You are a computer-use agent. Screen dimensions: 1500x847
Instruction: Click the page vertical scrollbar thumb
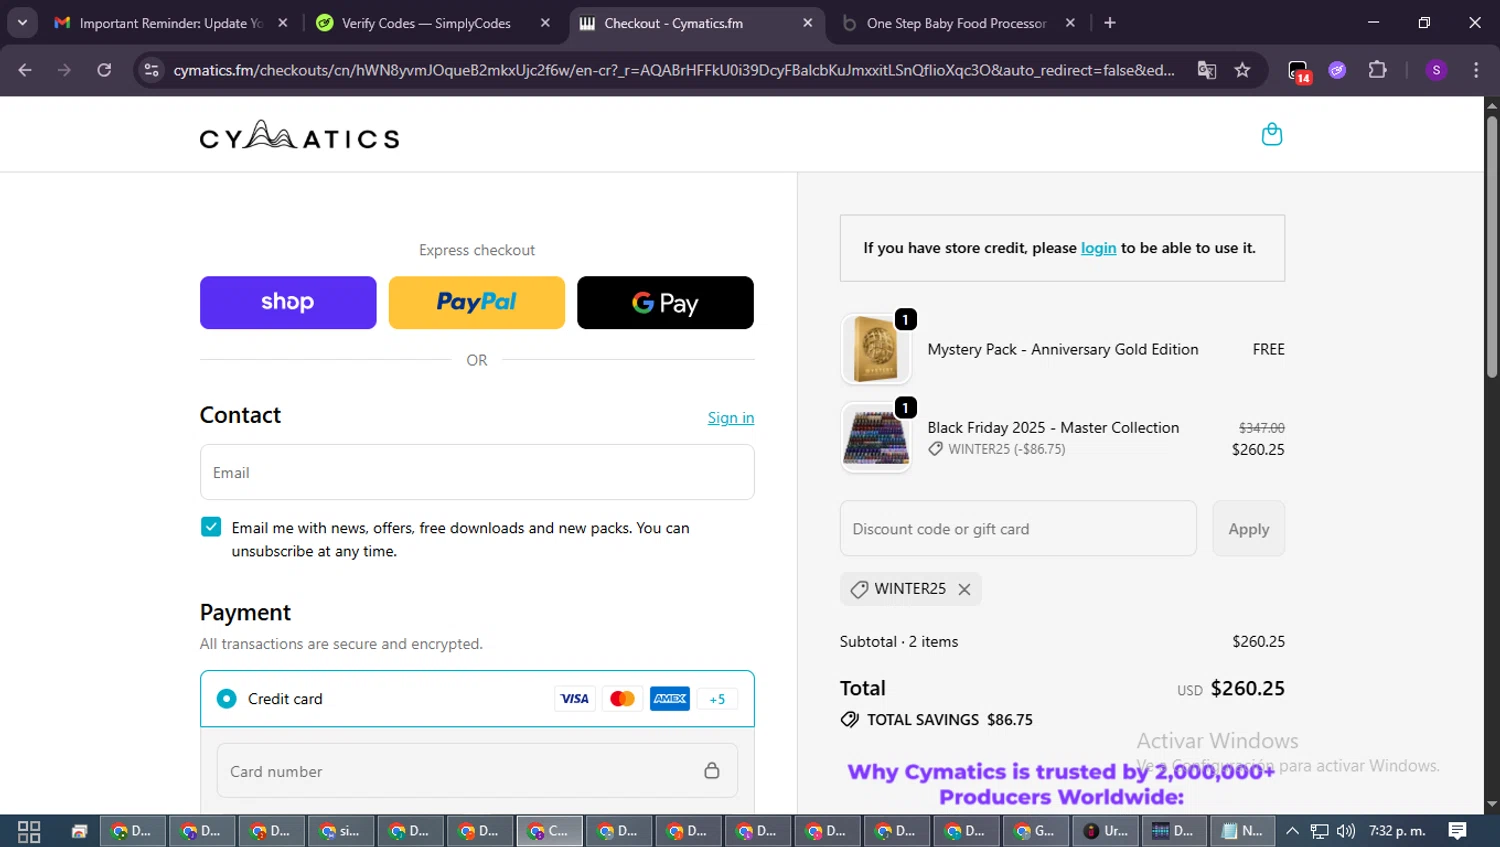[x=1492, y=246]
